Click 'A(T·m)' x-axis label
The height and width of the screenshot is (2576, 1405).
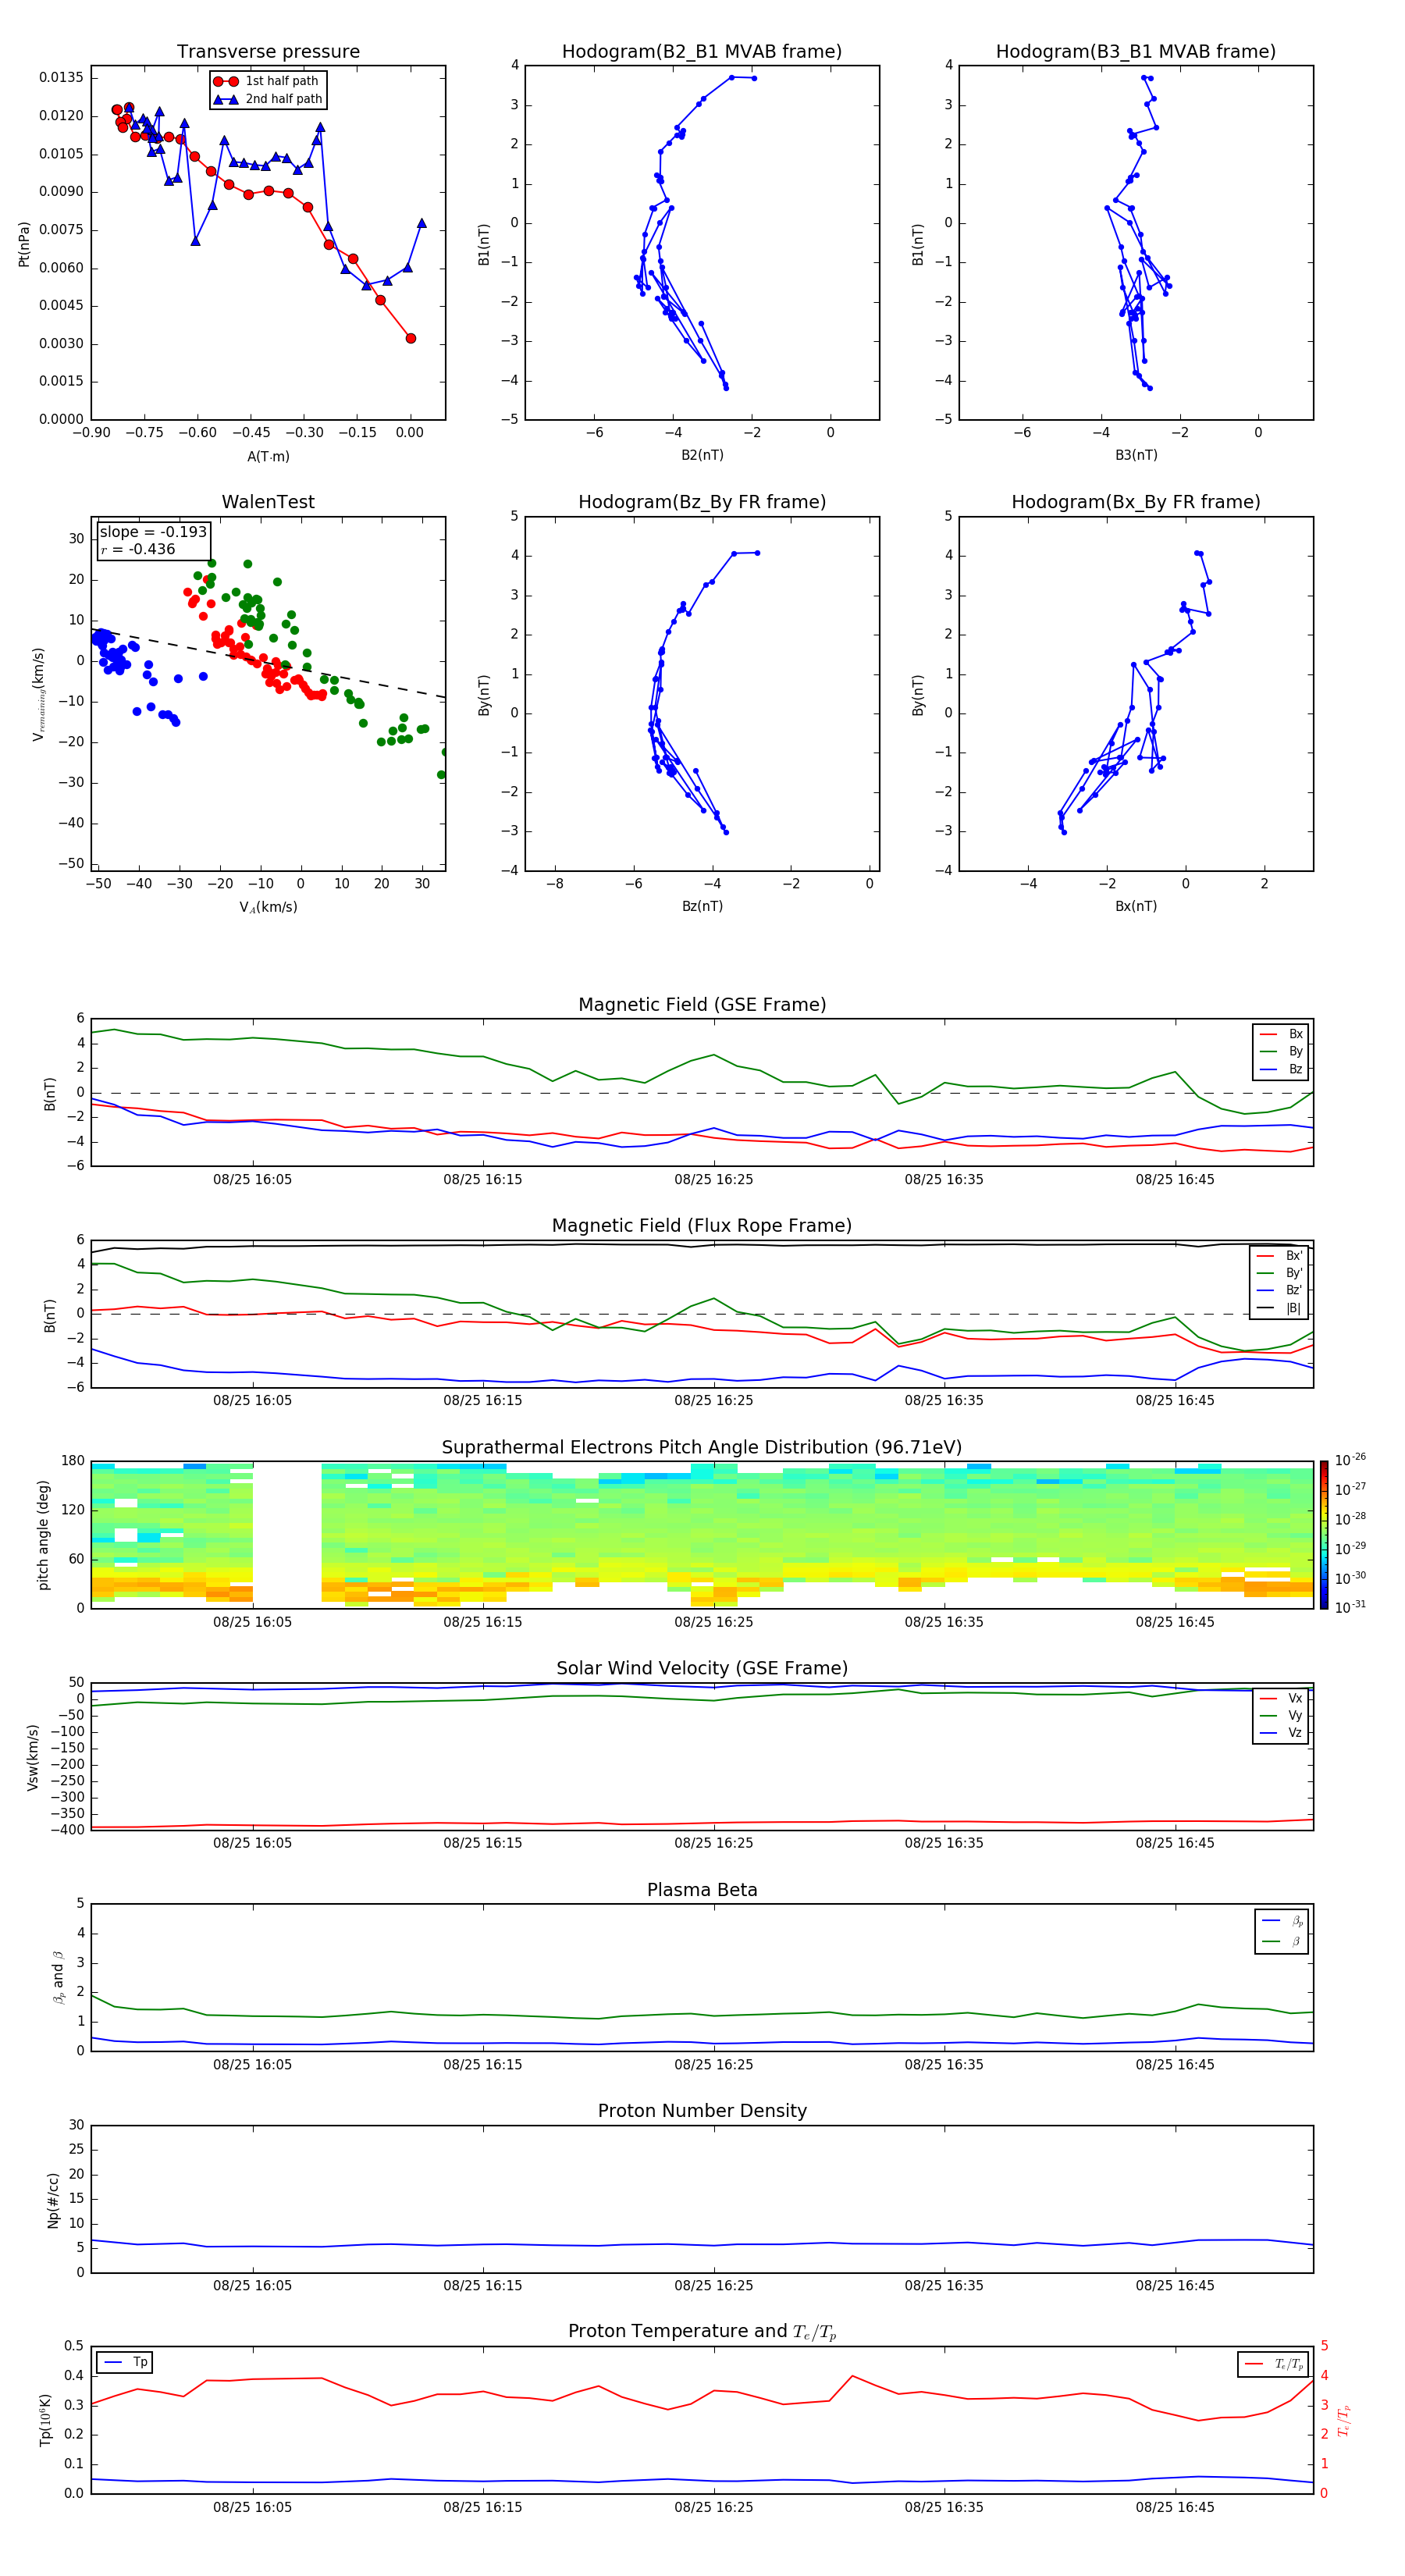point(268,457)
